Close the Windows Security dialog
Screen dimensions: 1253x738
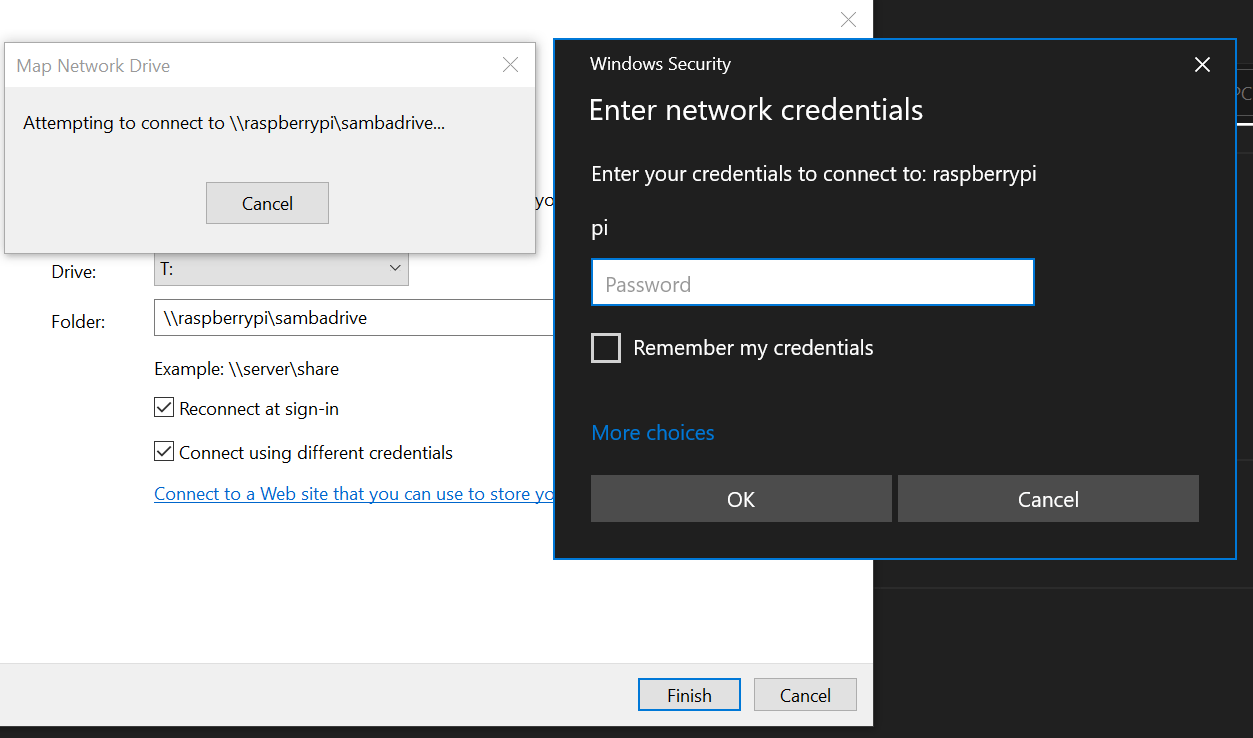tap(1201, 64)
